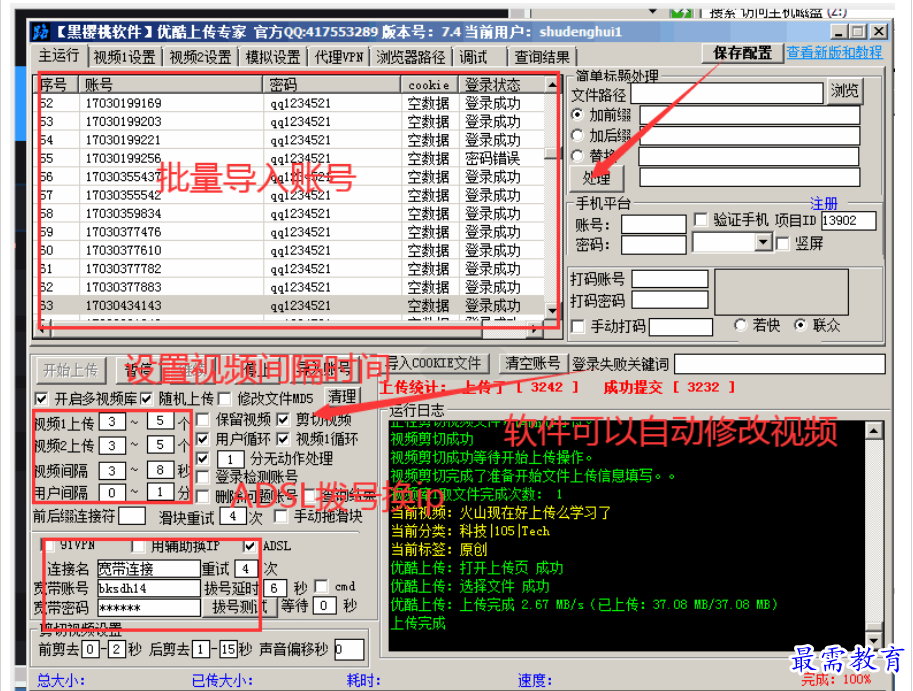Select account row 17030434143
Screen dimensions: 913x691
(290, 306)
